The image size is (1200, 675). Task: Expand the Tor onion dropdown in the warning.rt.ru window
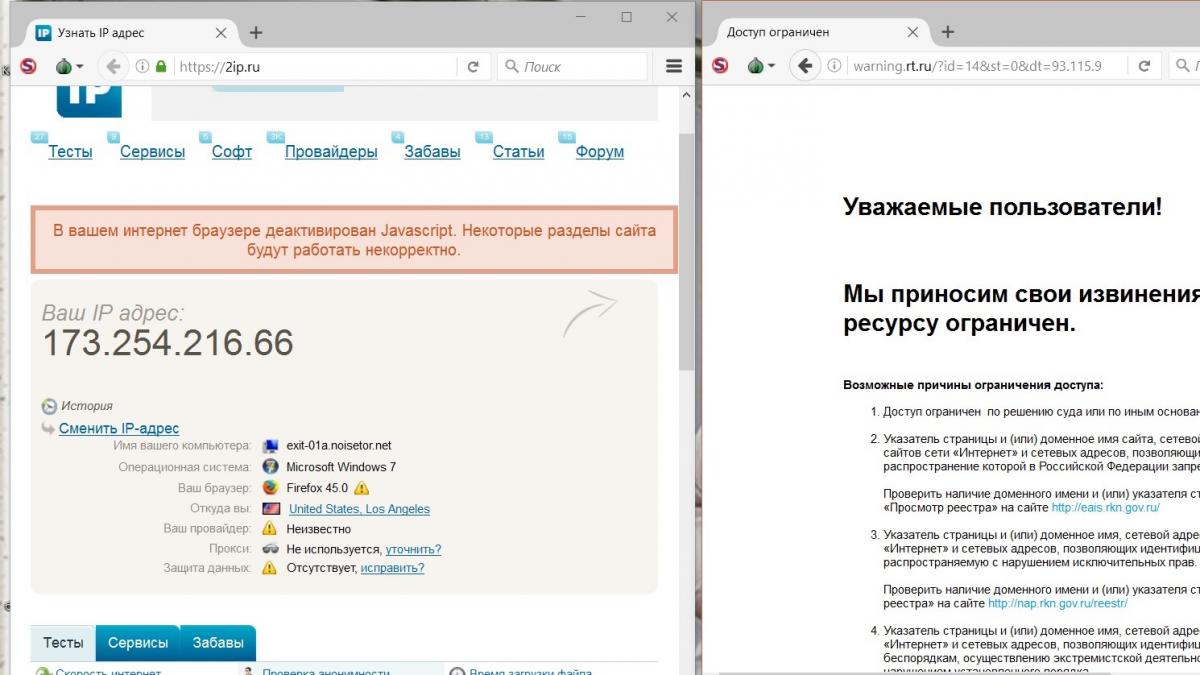[x=757, y=67]
